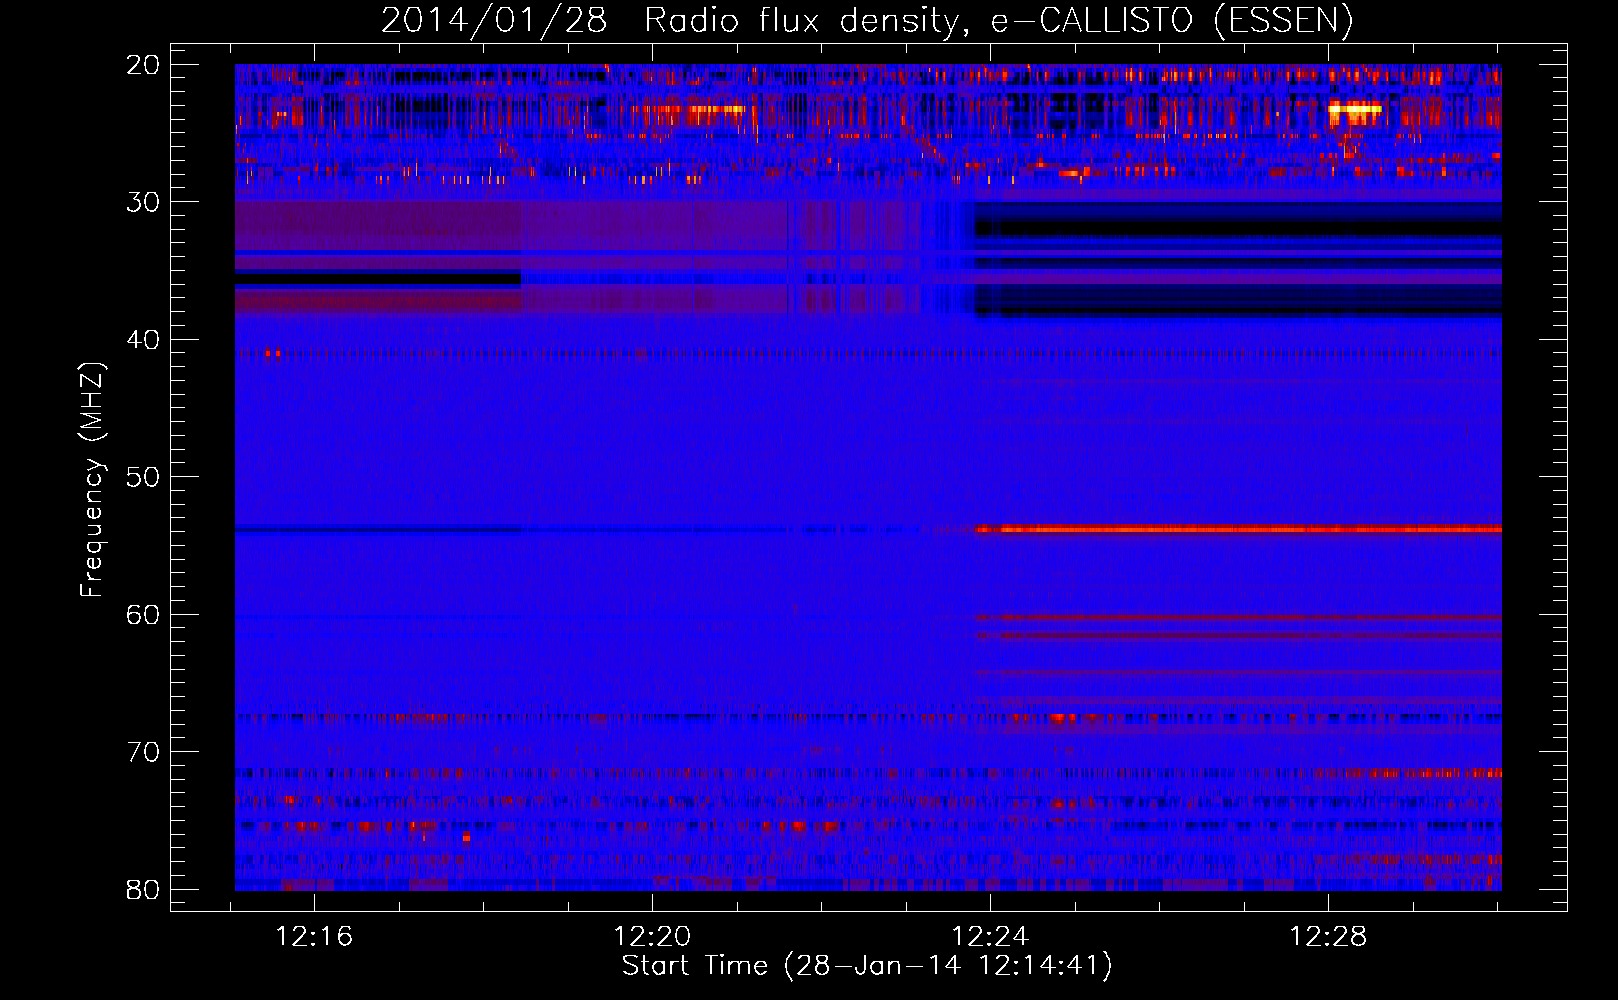Click the 20 MHz frequency tick label

(143, 65)
